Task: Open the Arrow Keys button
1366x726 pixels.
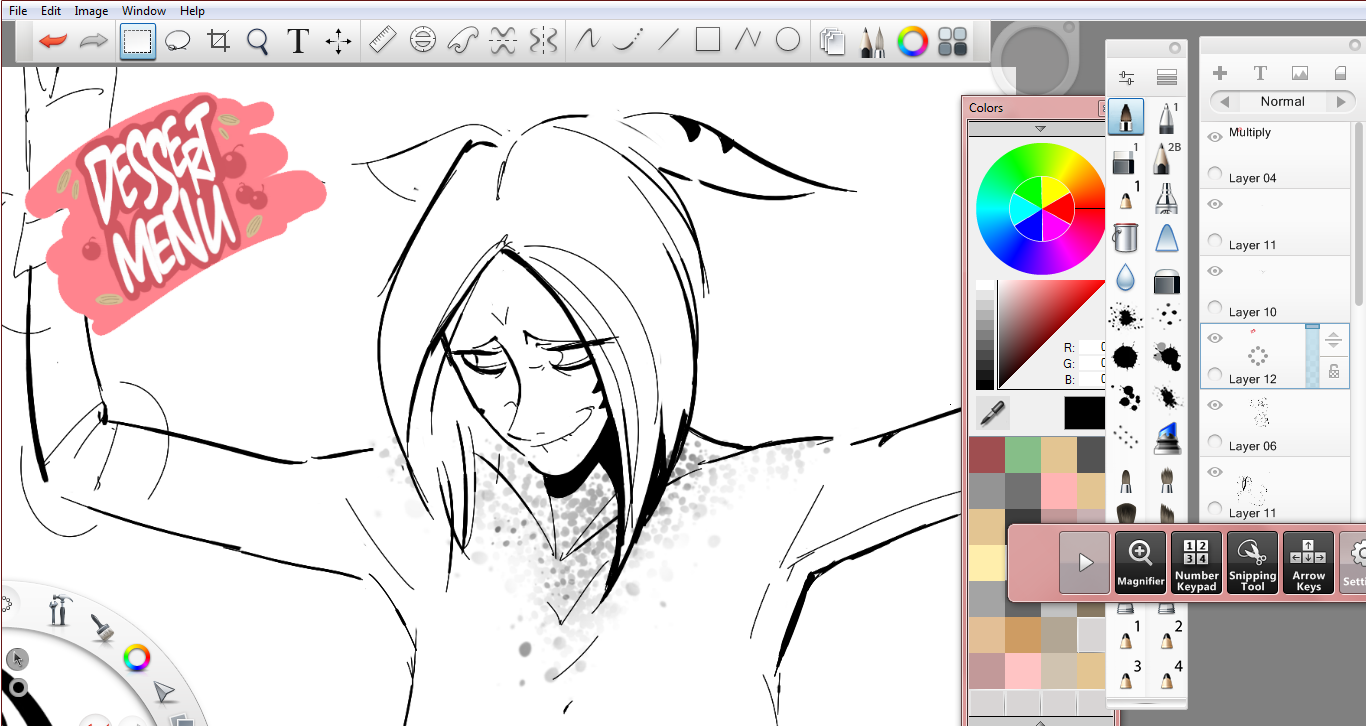Action: click(x=1309, y=563)
